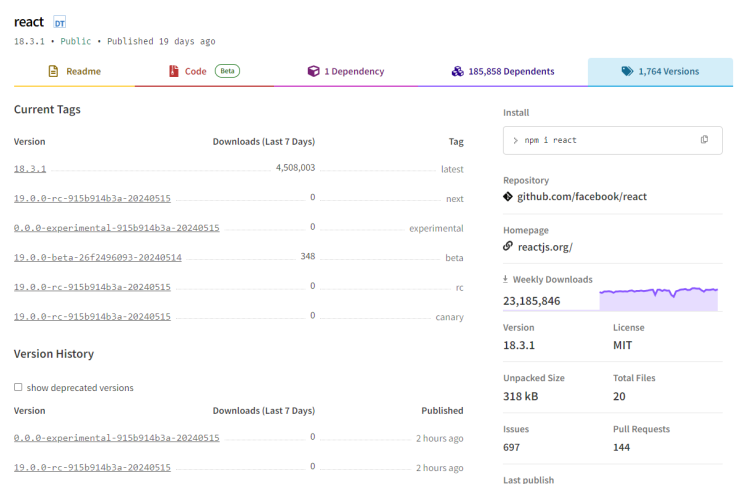Open the Readme tab
Image resolution: width=743 pixels, height=484 pixels.
(74, 71)
